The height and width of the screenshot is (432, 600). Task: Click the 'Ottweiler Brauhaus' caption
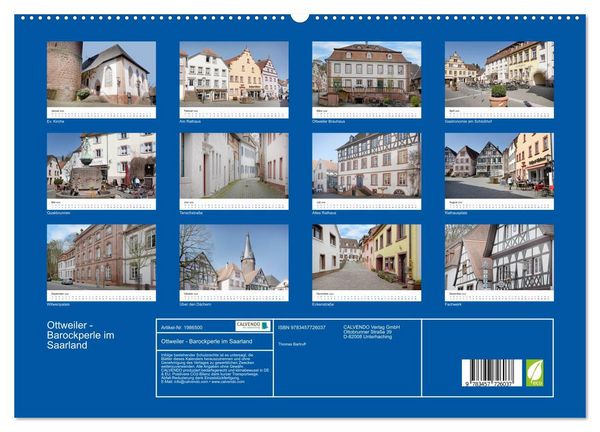[x=329, y=122]
